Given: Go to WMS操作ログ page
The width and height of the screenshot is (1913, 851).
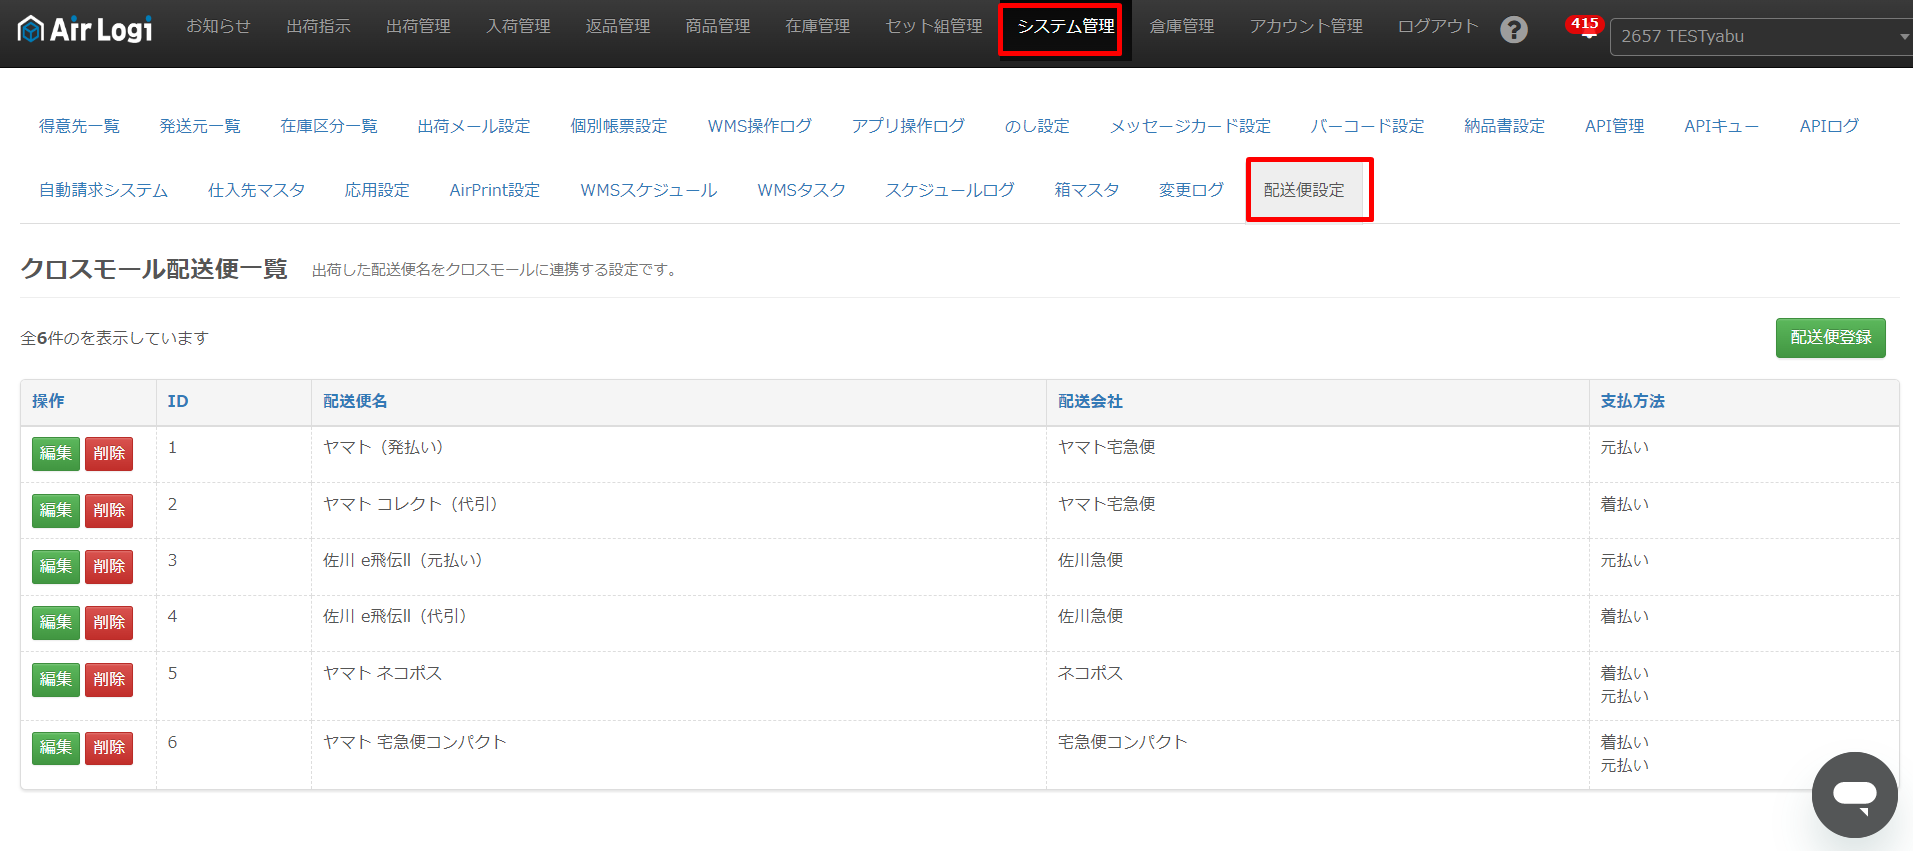Looking at the screenshot, I should click(x=759, y=126).
